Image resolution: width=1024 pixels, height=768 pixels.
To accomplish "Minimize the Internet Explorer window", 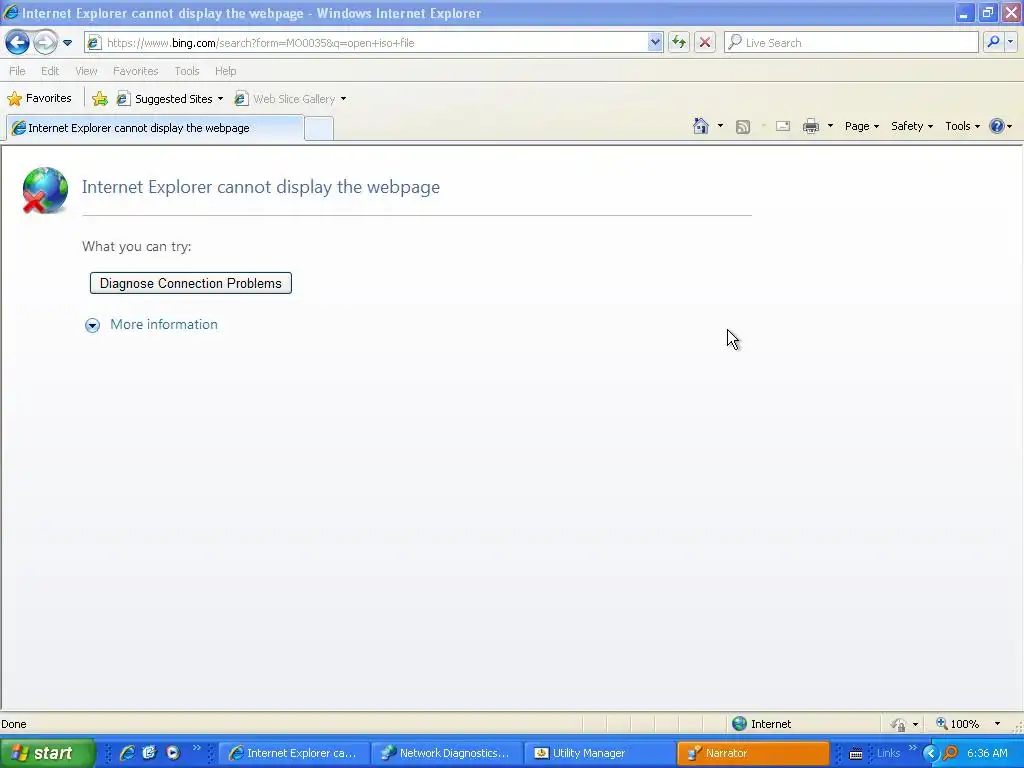I will 964,13.
